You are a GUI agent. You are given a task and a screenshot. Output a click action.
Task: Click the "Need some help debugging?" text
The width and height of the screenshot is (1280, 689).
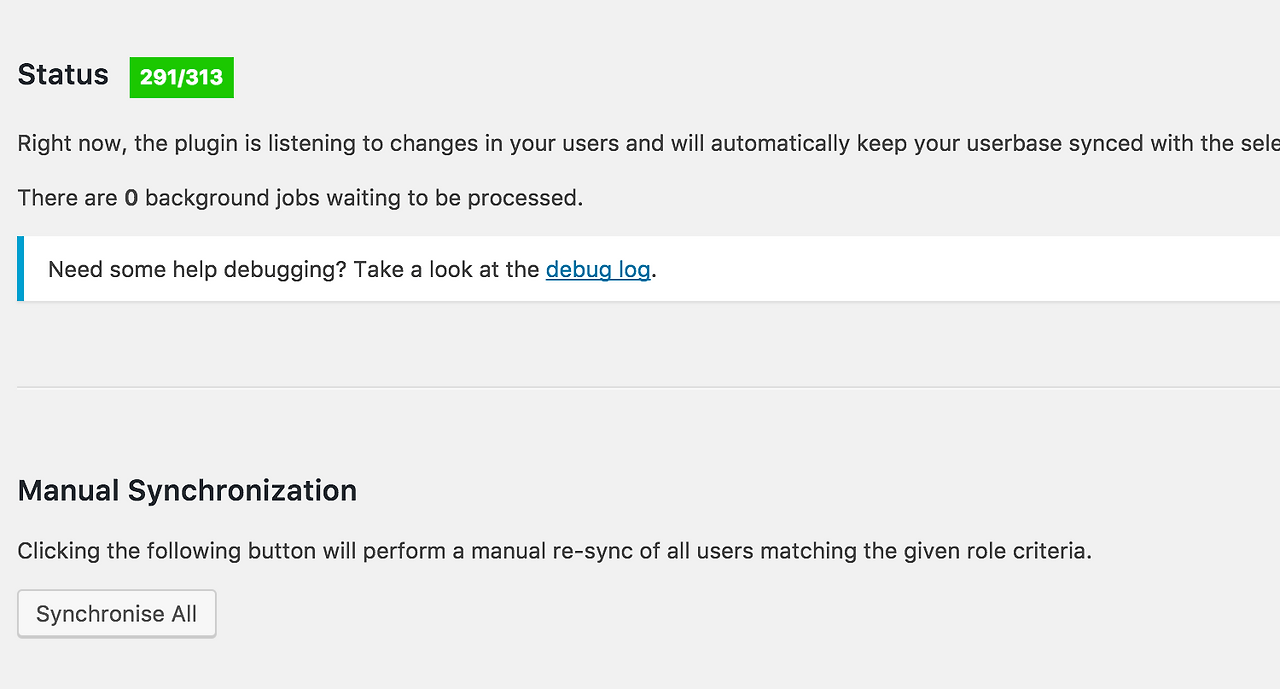click(x=197, y=269)
